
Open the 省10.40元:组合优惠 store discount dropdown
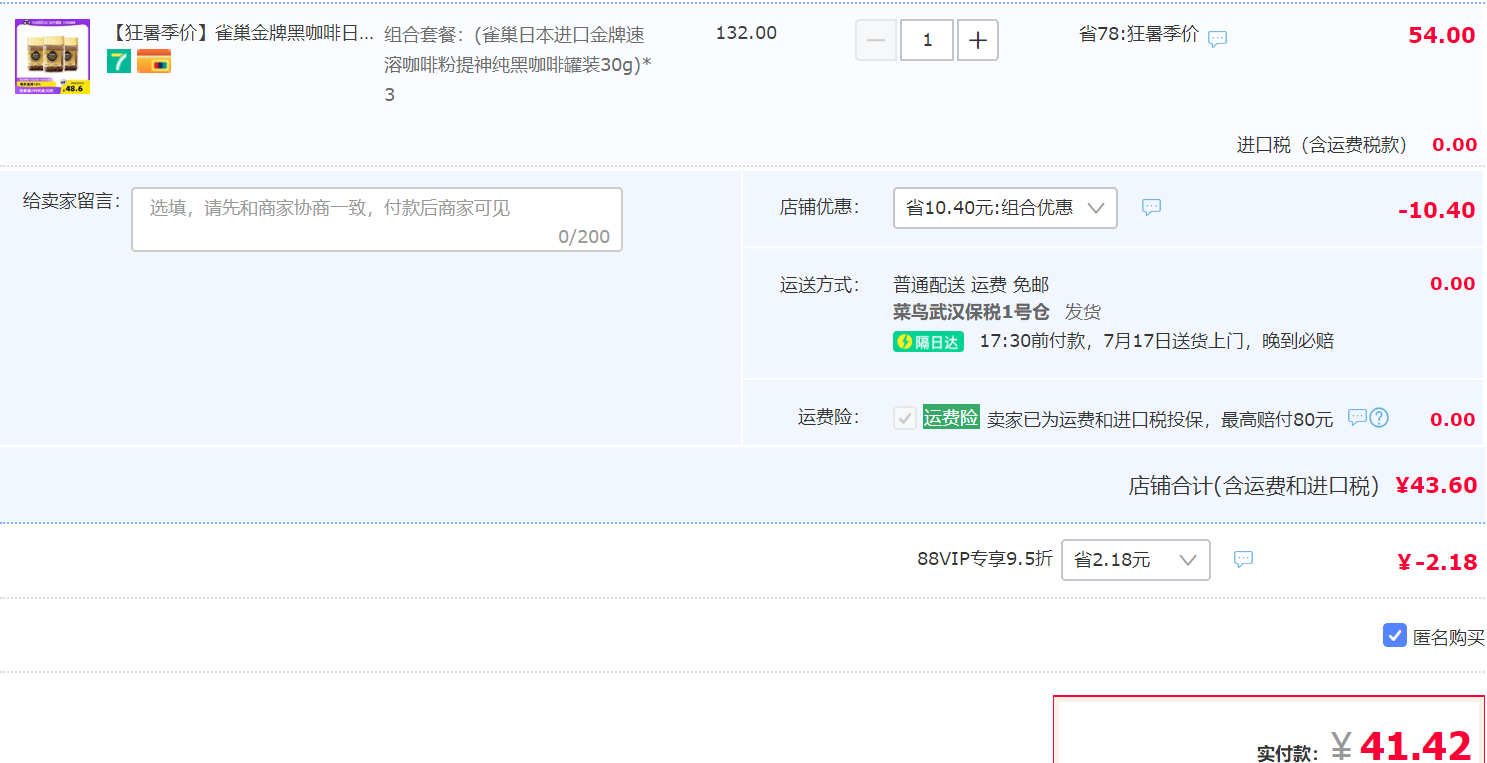(1005, 208)
